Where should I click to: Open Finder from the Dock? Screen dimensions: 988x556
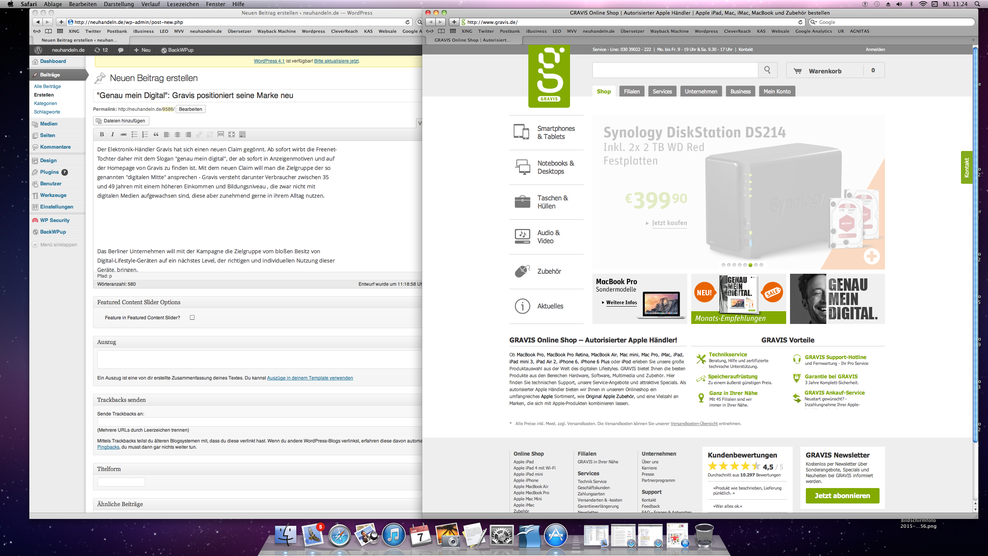pyautogui.click(x=285, y=535)
